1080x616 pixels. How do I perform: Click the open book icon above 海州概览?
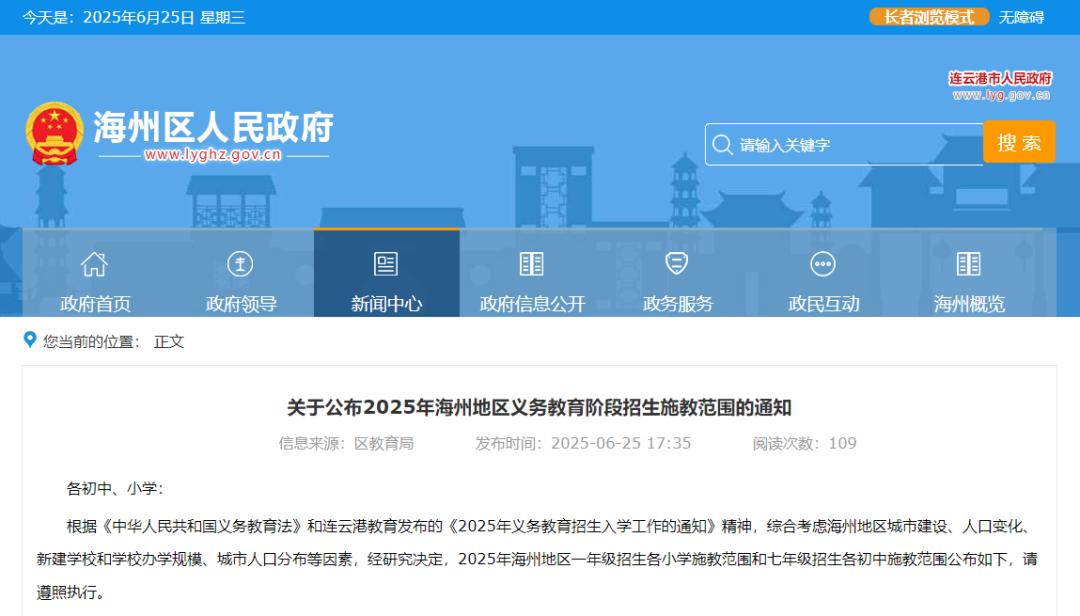click(968, 264)
